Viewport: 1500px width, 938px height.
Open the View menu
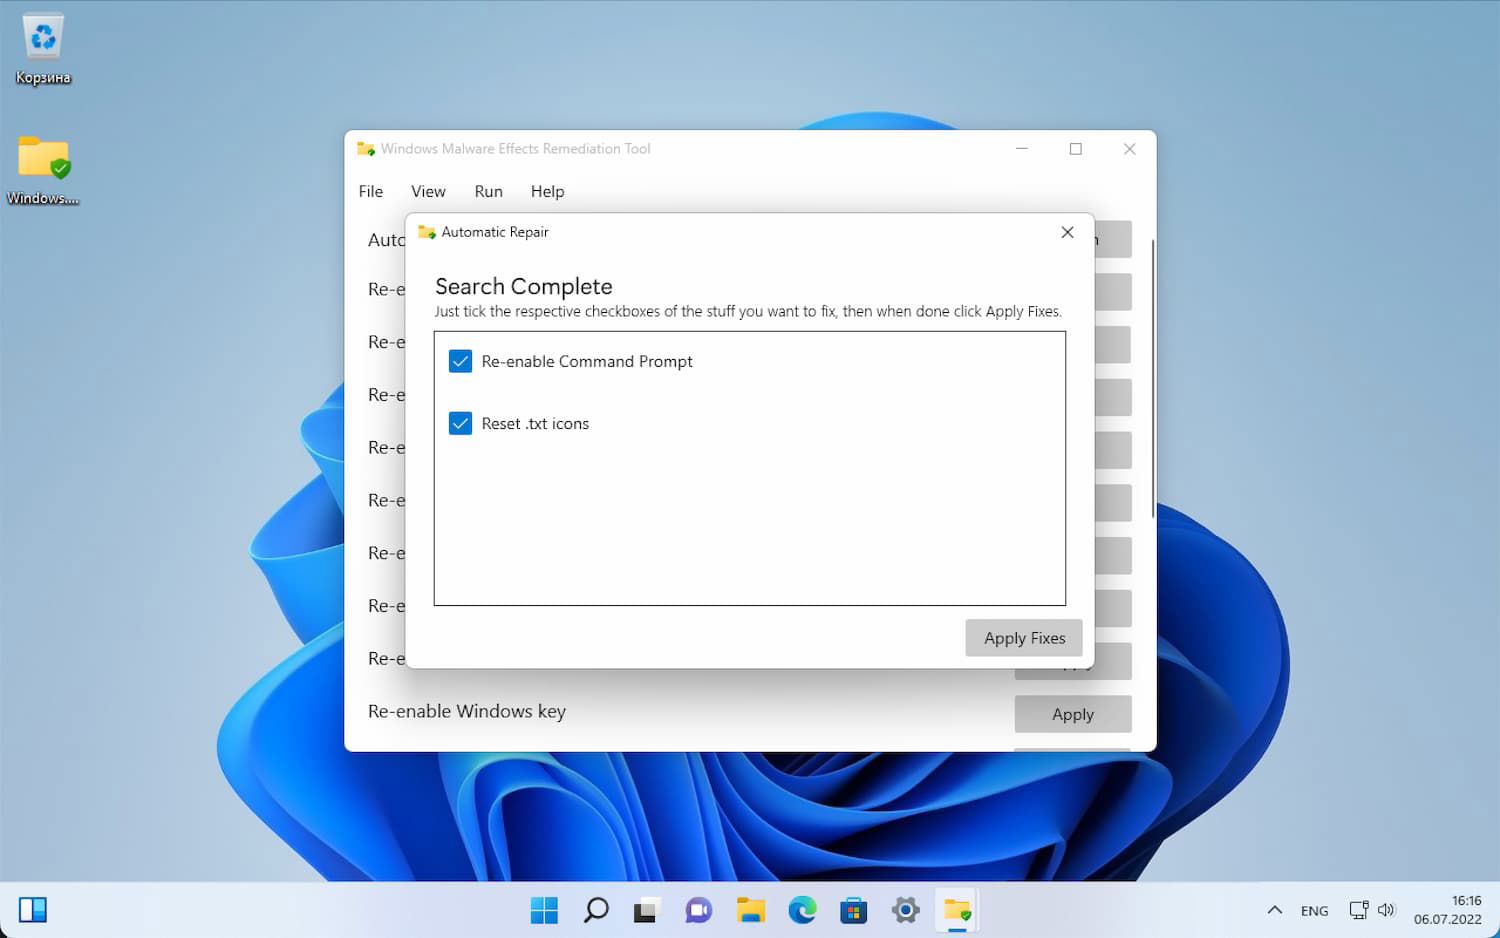click(428, 191)
